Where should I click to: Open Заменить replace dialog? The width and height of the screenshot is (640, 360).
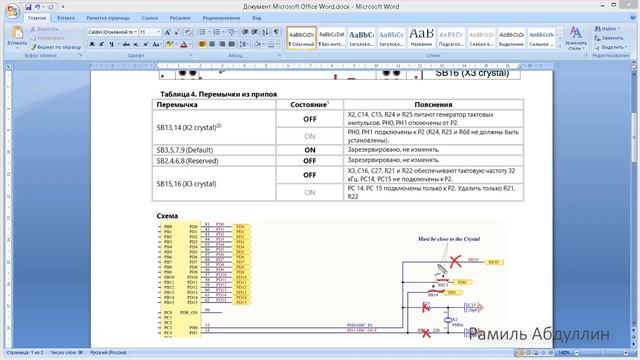[609, 38]
